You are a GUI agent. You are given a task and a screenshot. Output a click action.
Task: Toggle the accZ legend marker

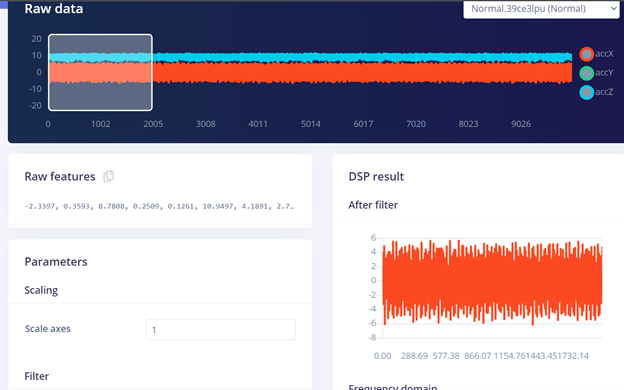[x=587, y=92]
